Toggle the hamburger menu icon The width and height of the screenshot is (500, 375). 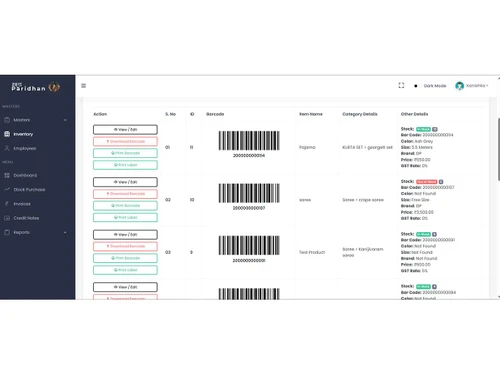tap(83, 86)
